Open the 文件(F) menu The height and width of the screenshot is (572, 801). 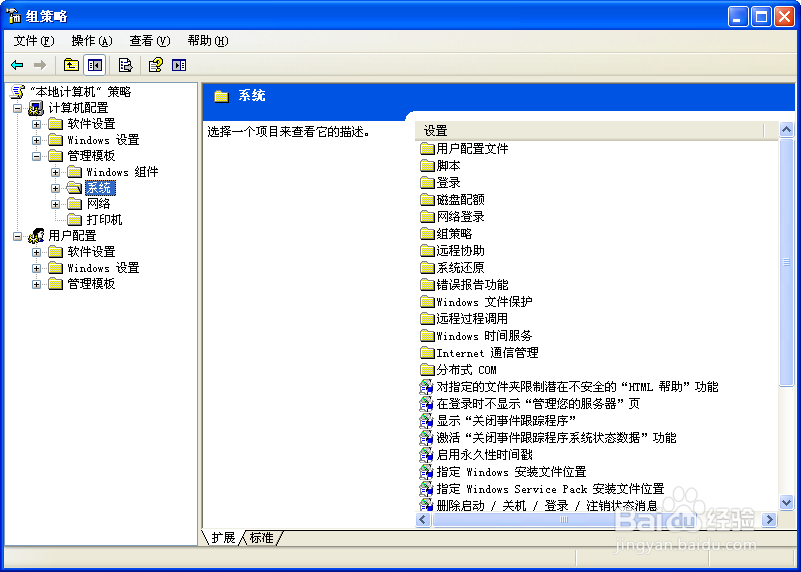click(33, 41)
